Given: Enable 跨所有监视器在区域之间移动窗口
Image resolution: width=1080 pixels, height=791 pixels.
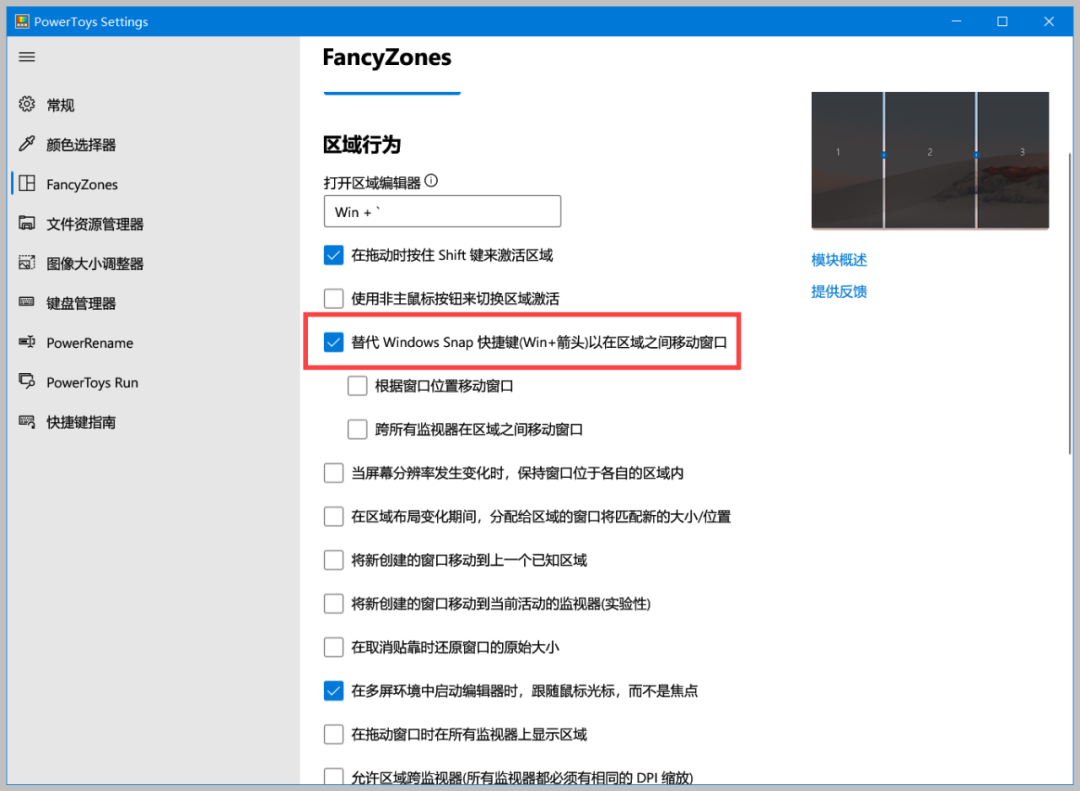Looking at the screenshot, I should click(x=357, y=429).
